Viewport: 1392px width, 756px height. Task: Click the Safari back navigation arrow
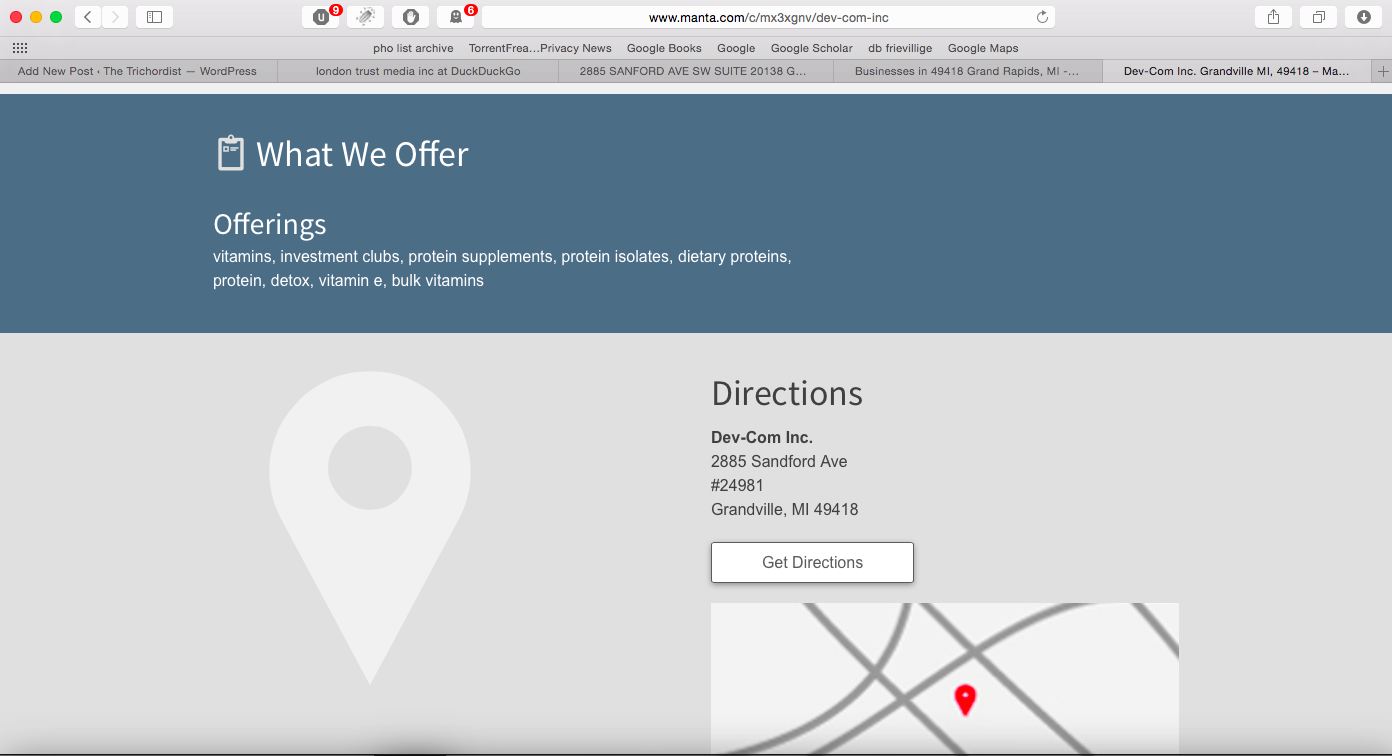(88, 17)
